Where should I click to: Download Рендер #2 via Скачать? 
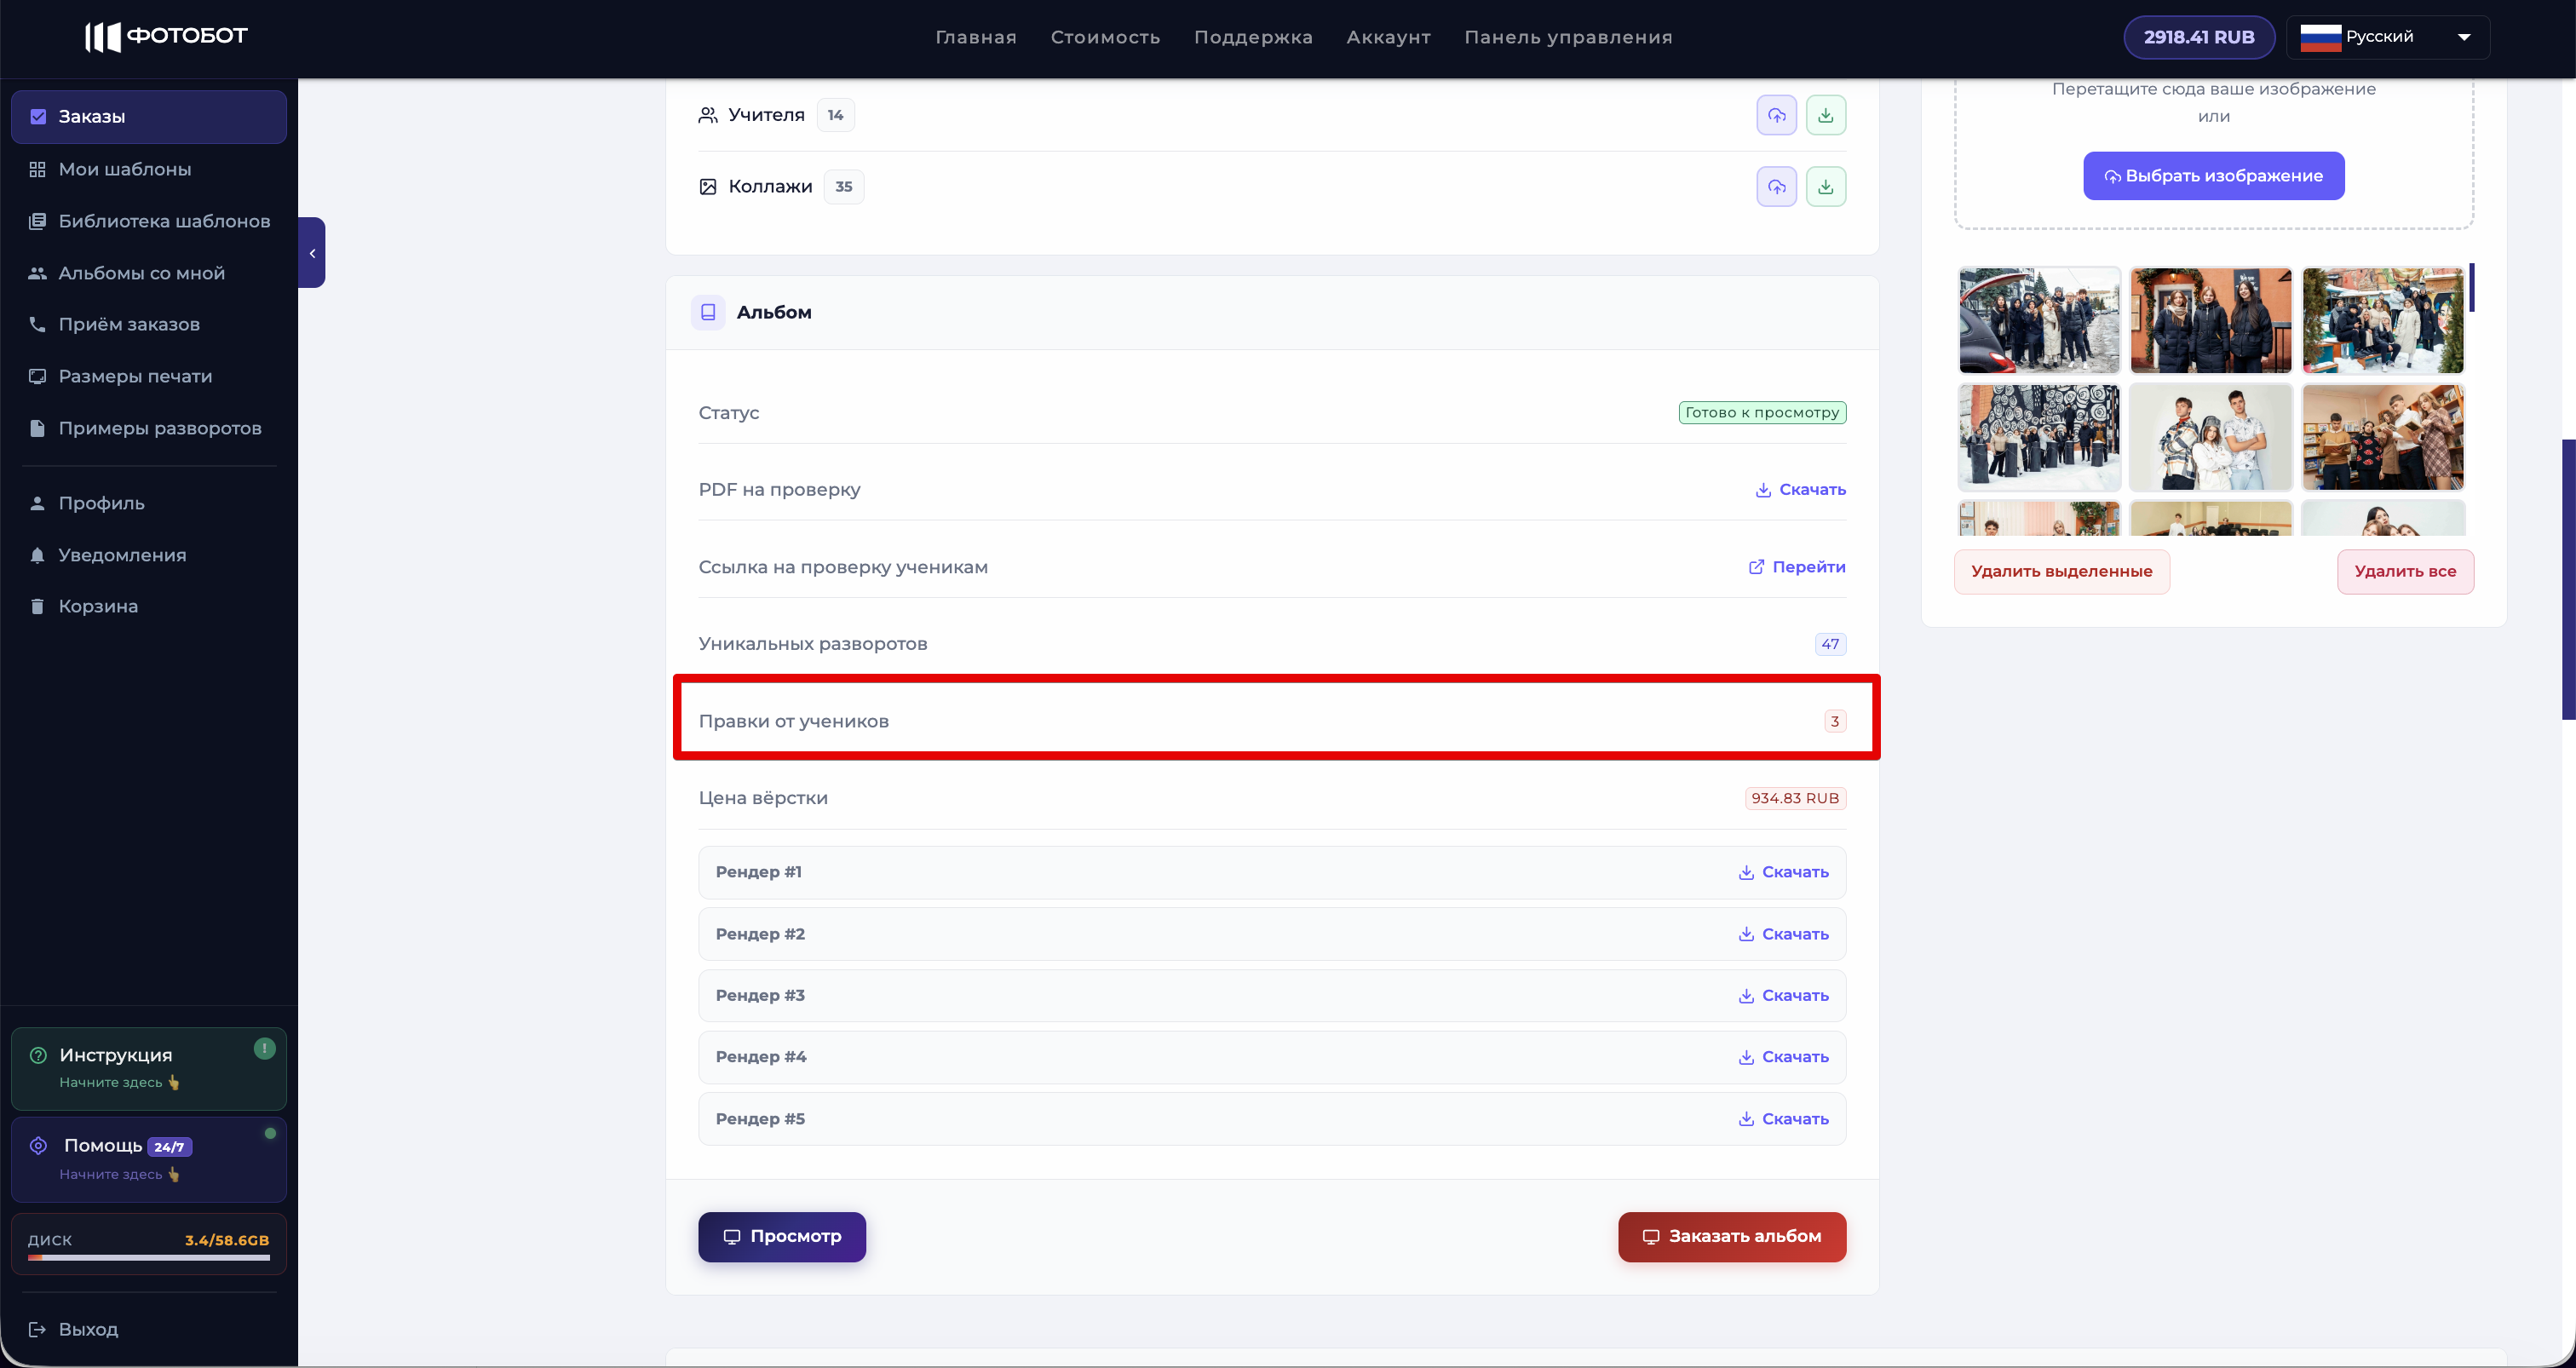pos(1783,934)
